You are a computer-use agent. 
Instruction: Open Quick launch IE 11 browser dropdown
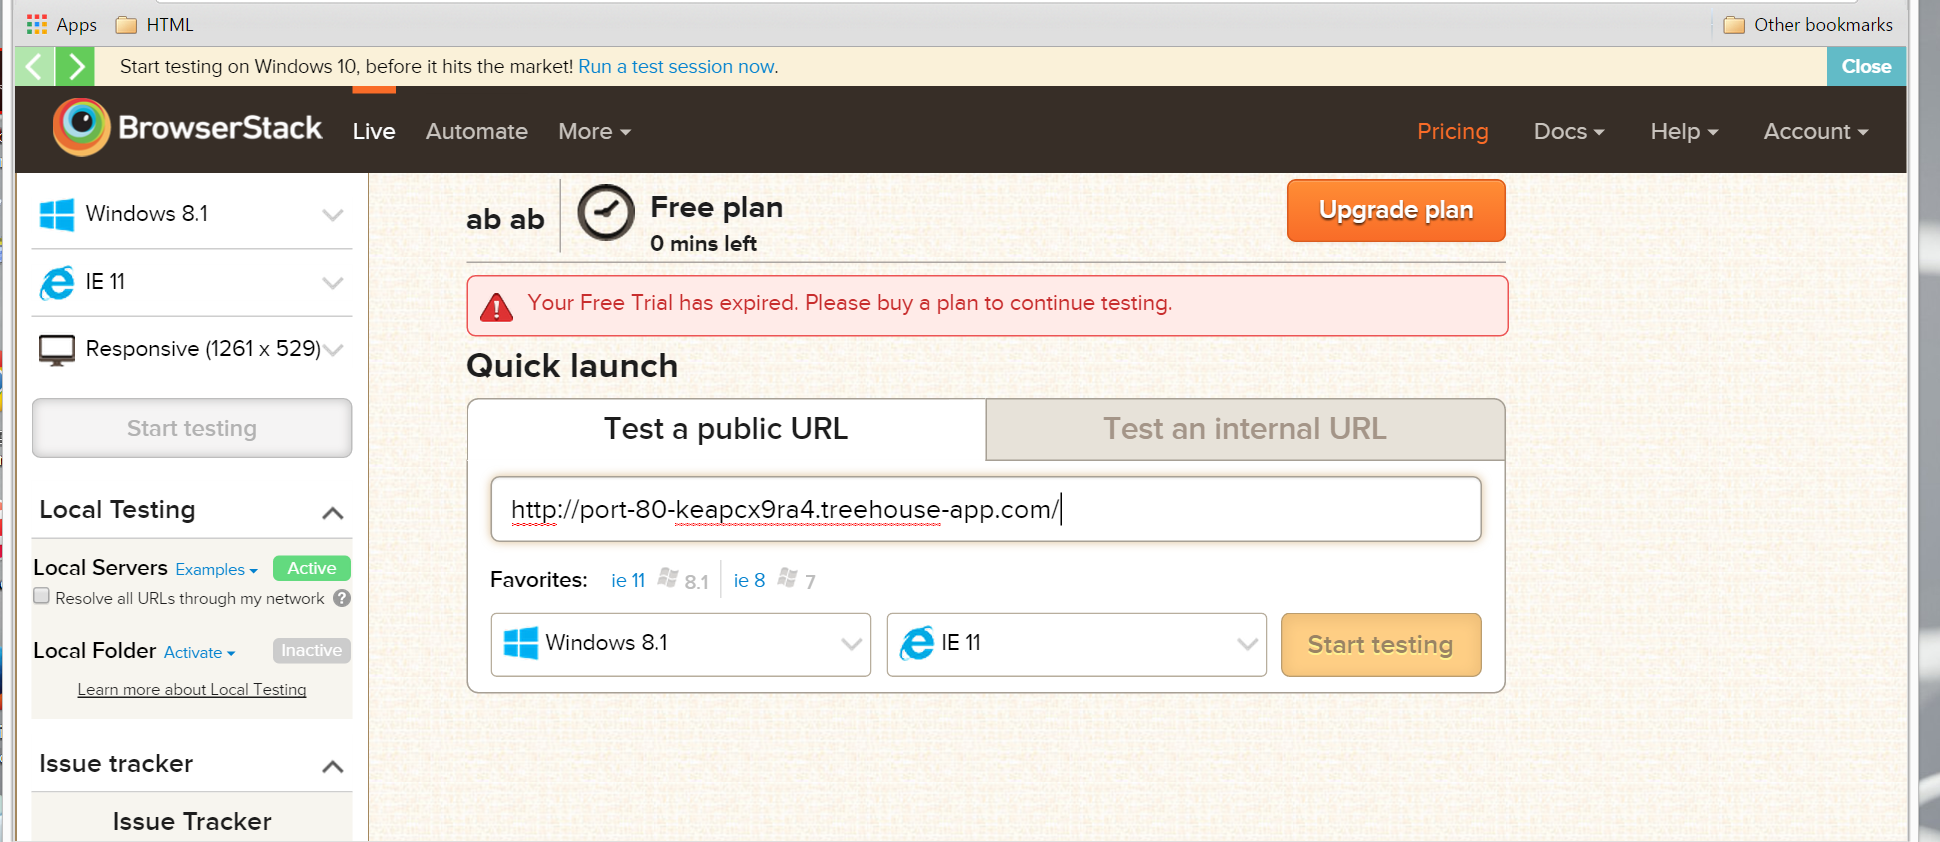[x=1077, y=644]
